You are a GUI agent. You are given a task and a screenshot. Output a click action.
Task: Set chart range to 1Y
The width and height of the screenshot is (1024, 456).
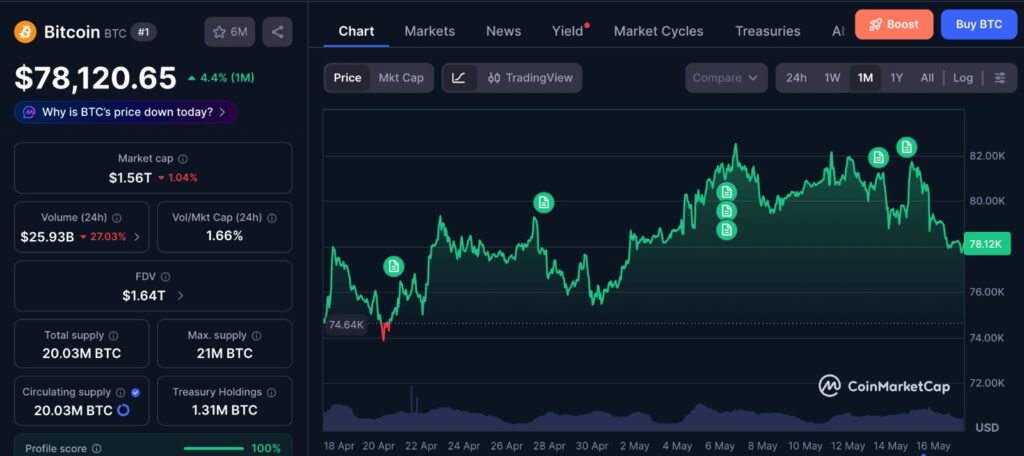[897, 78]
